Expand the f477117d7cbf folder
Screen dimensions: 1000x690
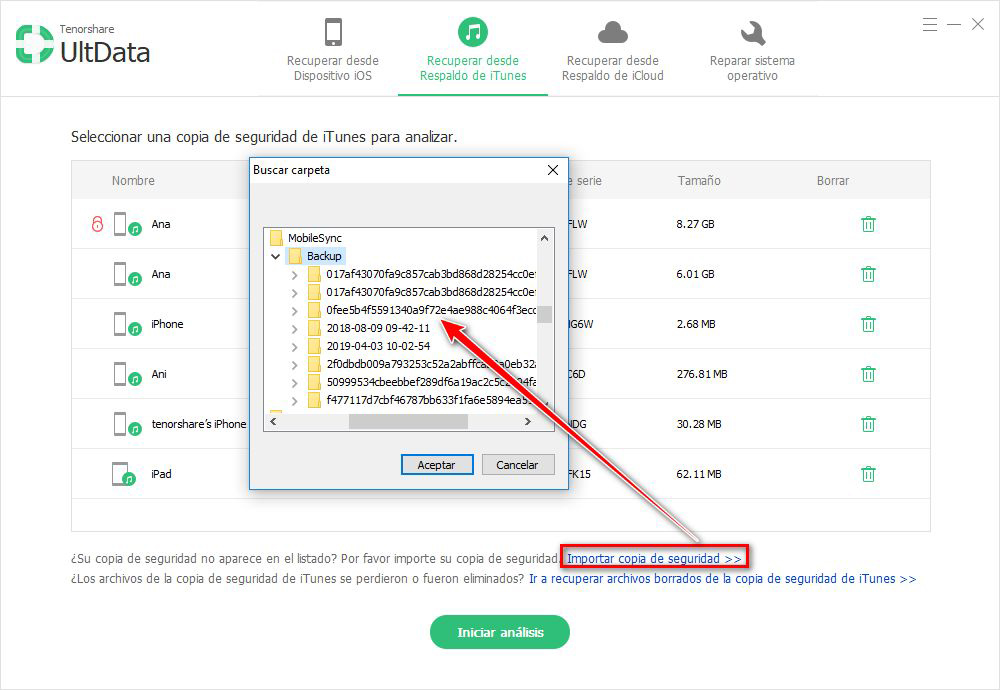point(294,401)
